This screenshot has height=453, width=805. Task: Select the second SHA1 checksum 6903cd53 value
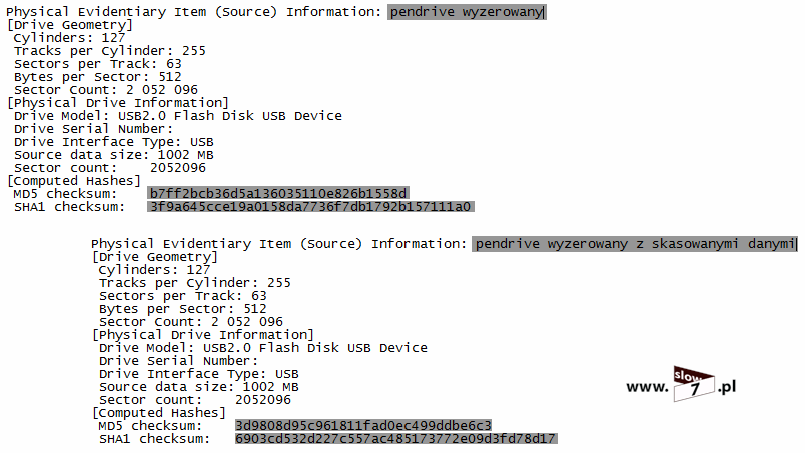(x=396, y=439)
